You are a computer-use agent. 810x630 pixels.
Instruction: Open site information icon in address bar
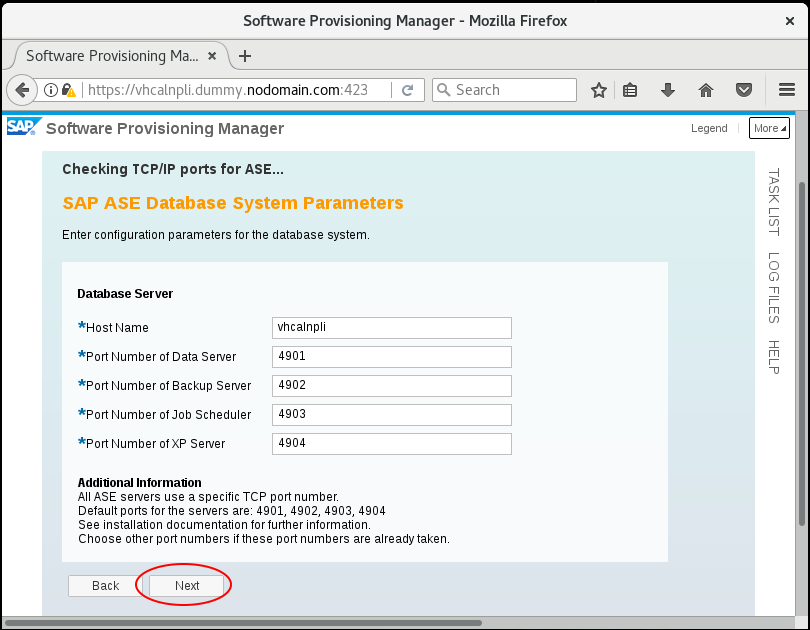pyautogui.click(x=51, y=90)
